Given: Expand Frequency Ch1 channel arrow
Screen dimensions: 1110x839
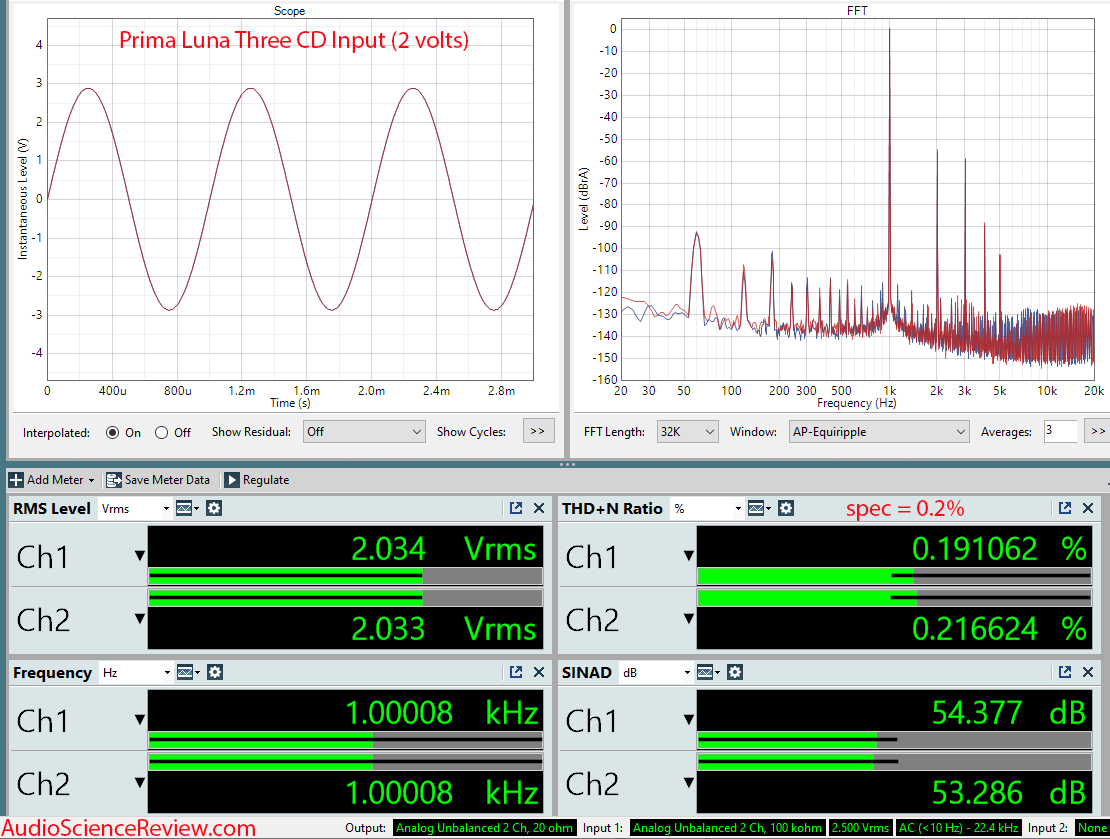Looking at the screenshot, I should [139, 720].
